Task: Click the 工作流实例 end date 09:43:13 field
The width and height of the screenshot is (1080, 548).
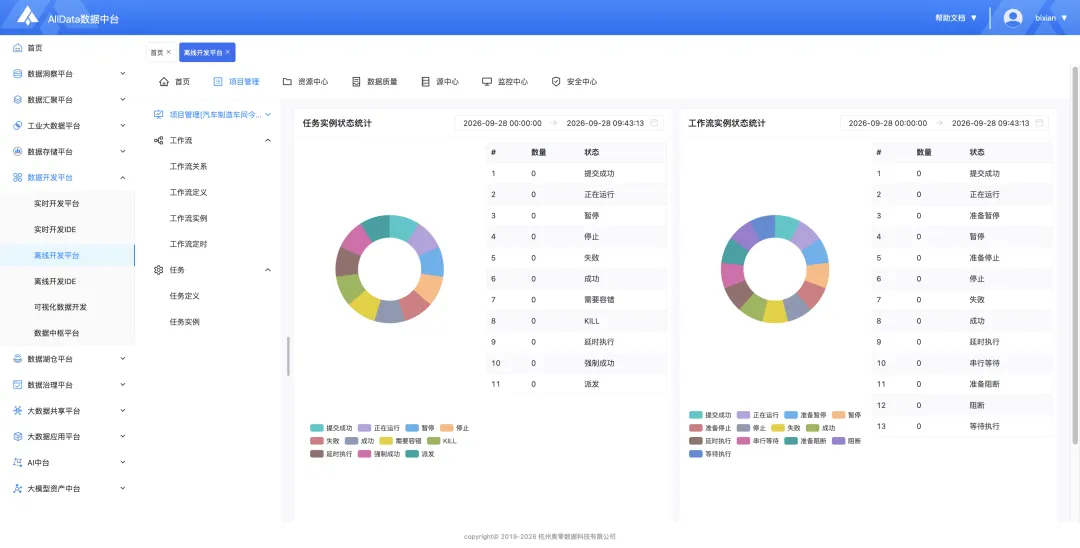Action: pos(990,123)
